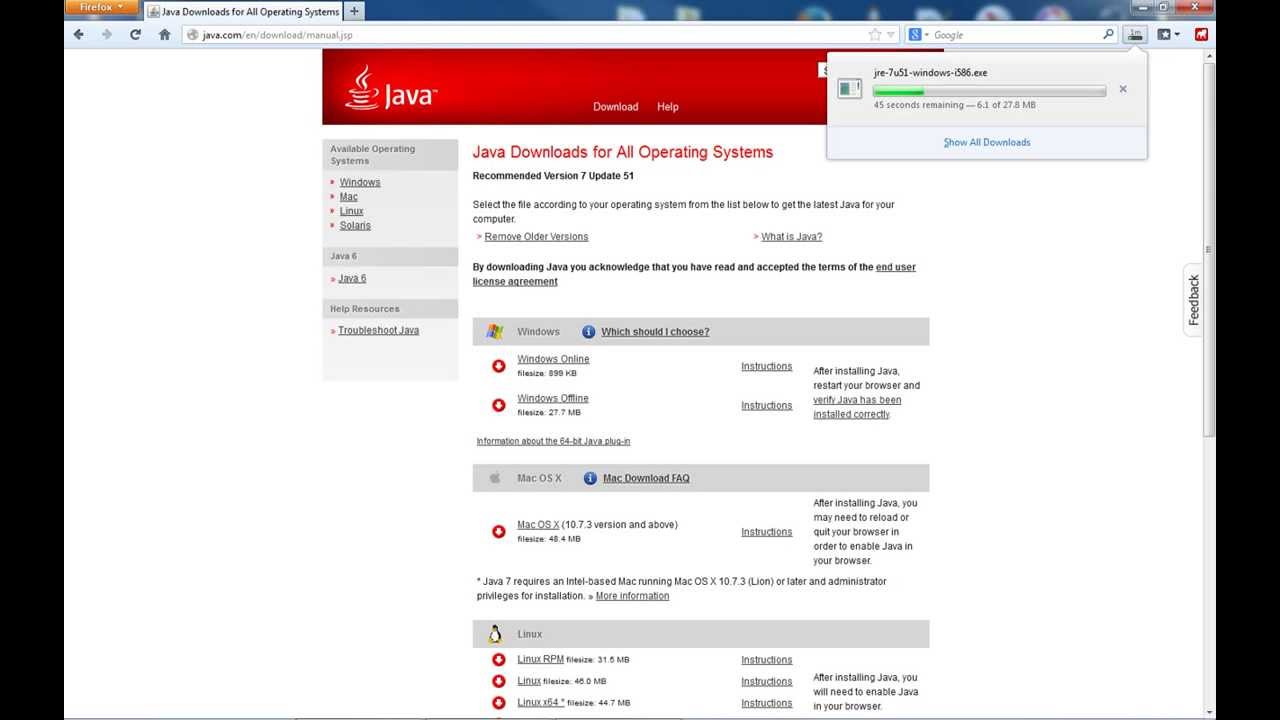This screenshot has width=1280, height=720.
Task: Click Which should I choose? link
Action: (655, 332)
